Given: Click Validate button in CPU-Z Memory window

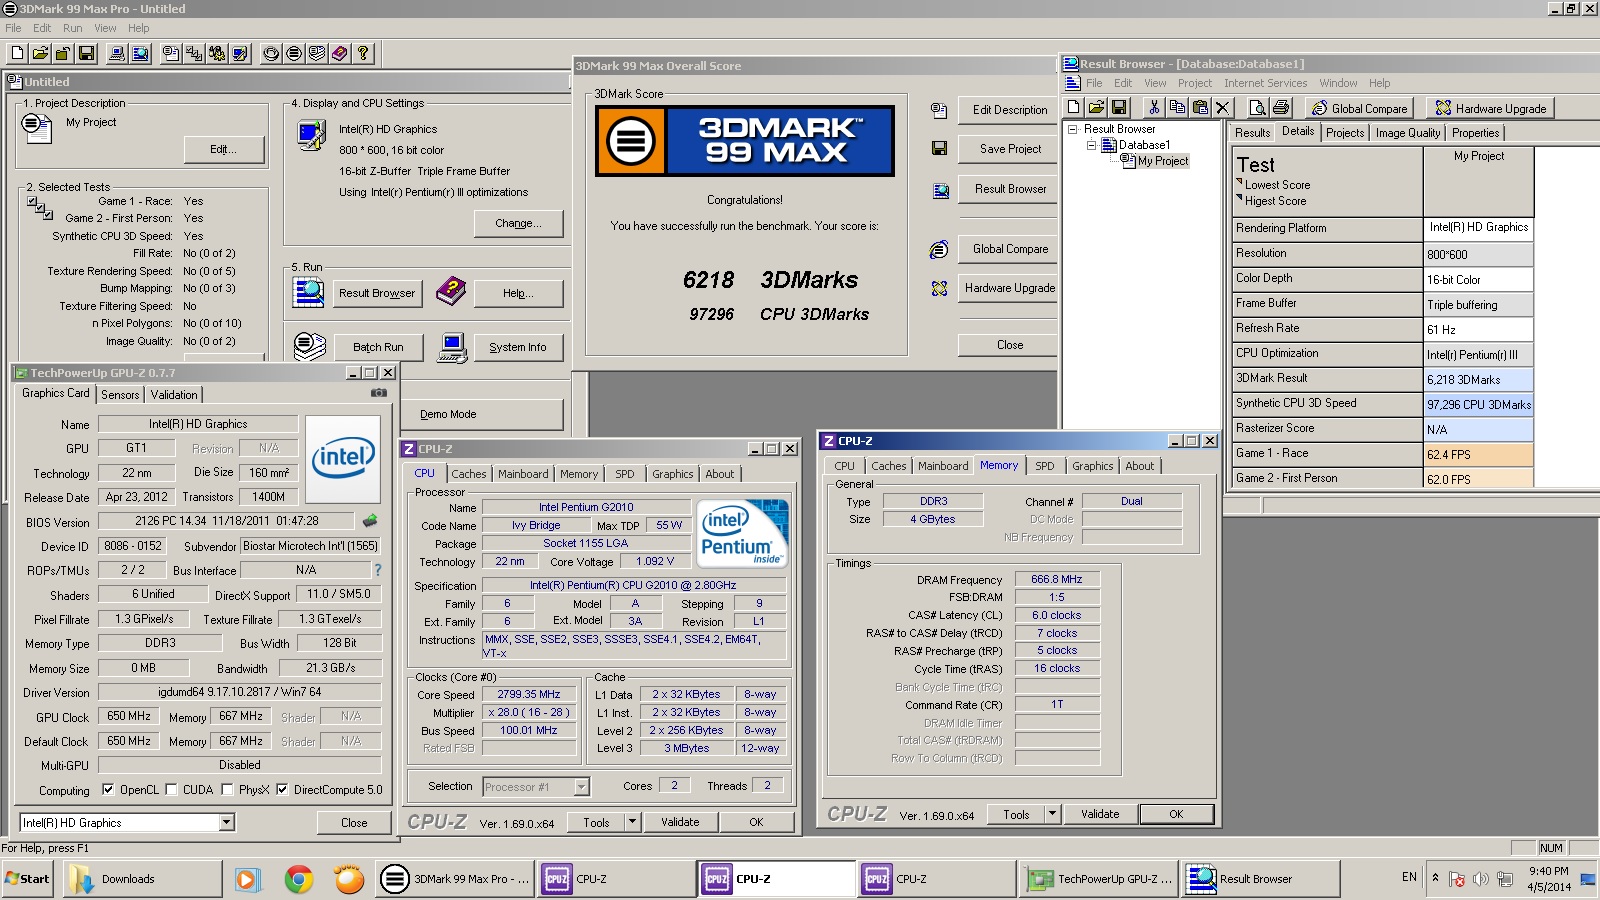Looking at the screenshot, I should (x=1100, y=814).
